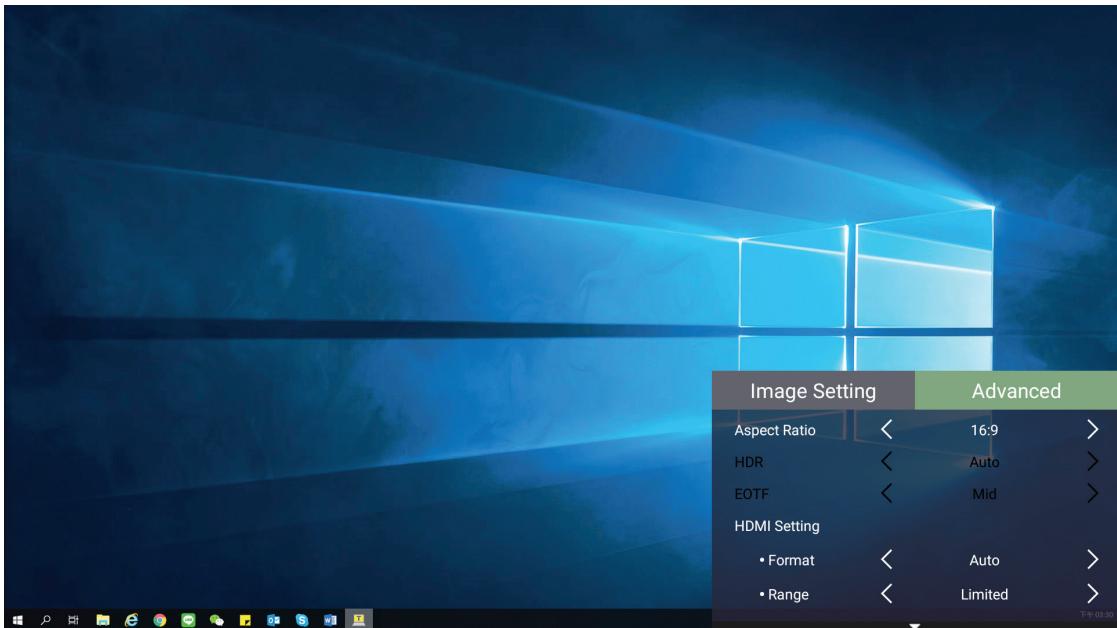Launch Internet Explorer from taskbar
This screenshot has height=628, width=1117.
[x=131, y=620]
